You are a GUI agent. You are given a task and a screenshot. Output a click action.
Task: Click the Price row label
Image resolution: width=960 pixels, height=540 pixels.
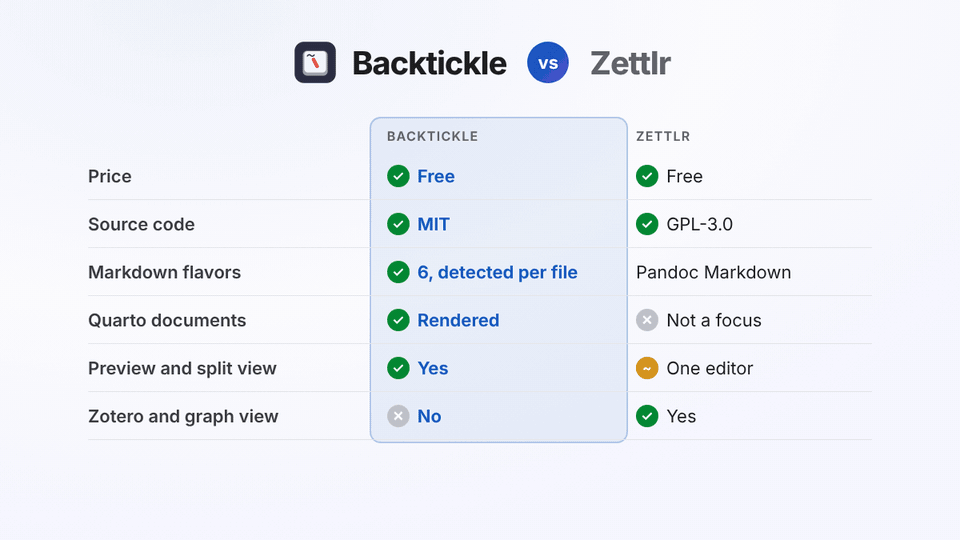110,176
